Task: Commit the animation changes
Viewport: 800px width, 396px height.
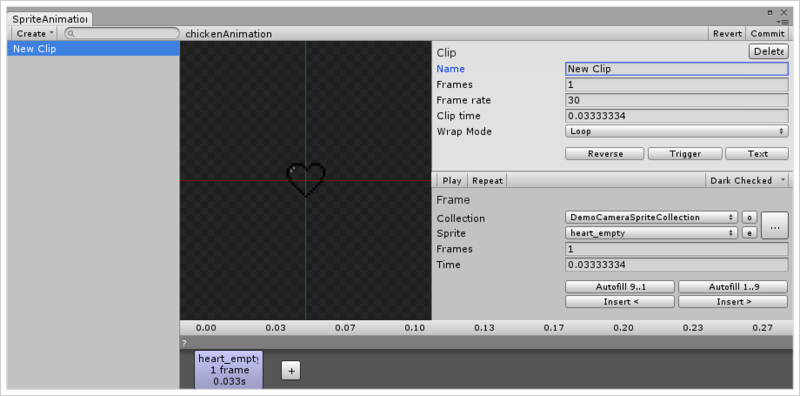Action: point(767,34)
